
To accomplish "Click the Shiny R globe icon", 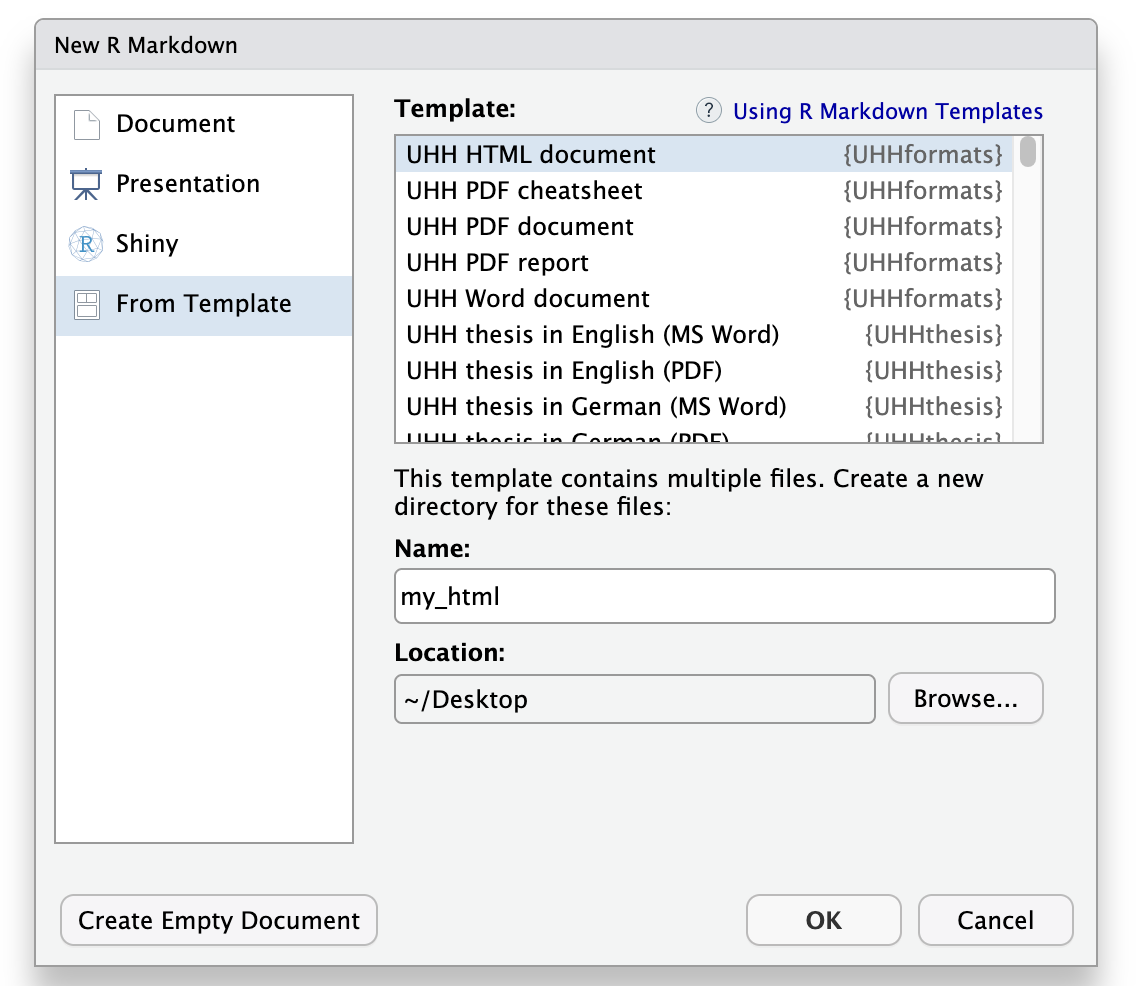I will (x=86, y=243).
